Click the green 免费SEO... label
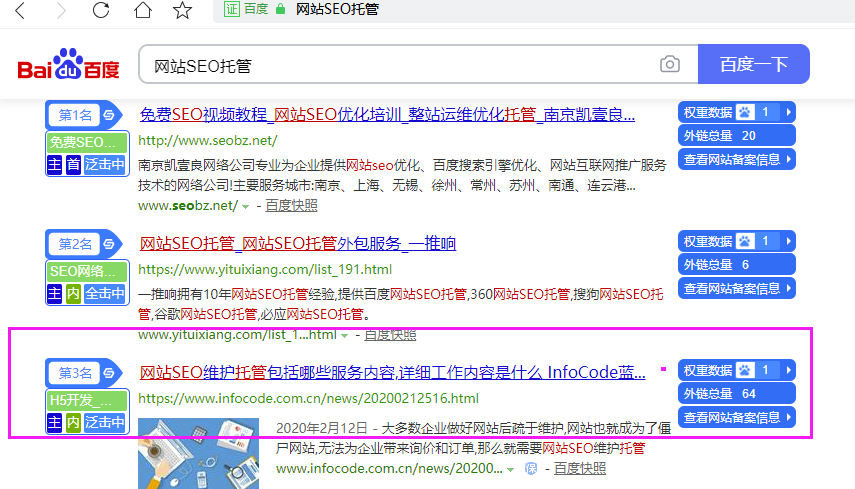 coord(87,142)
